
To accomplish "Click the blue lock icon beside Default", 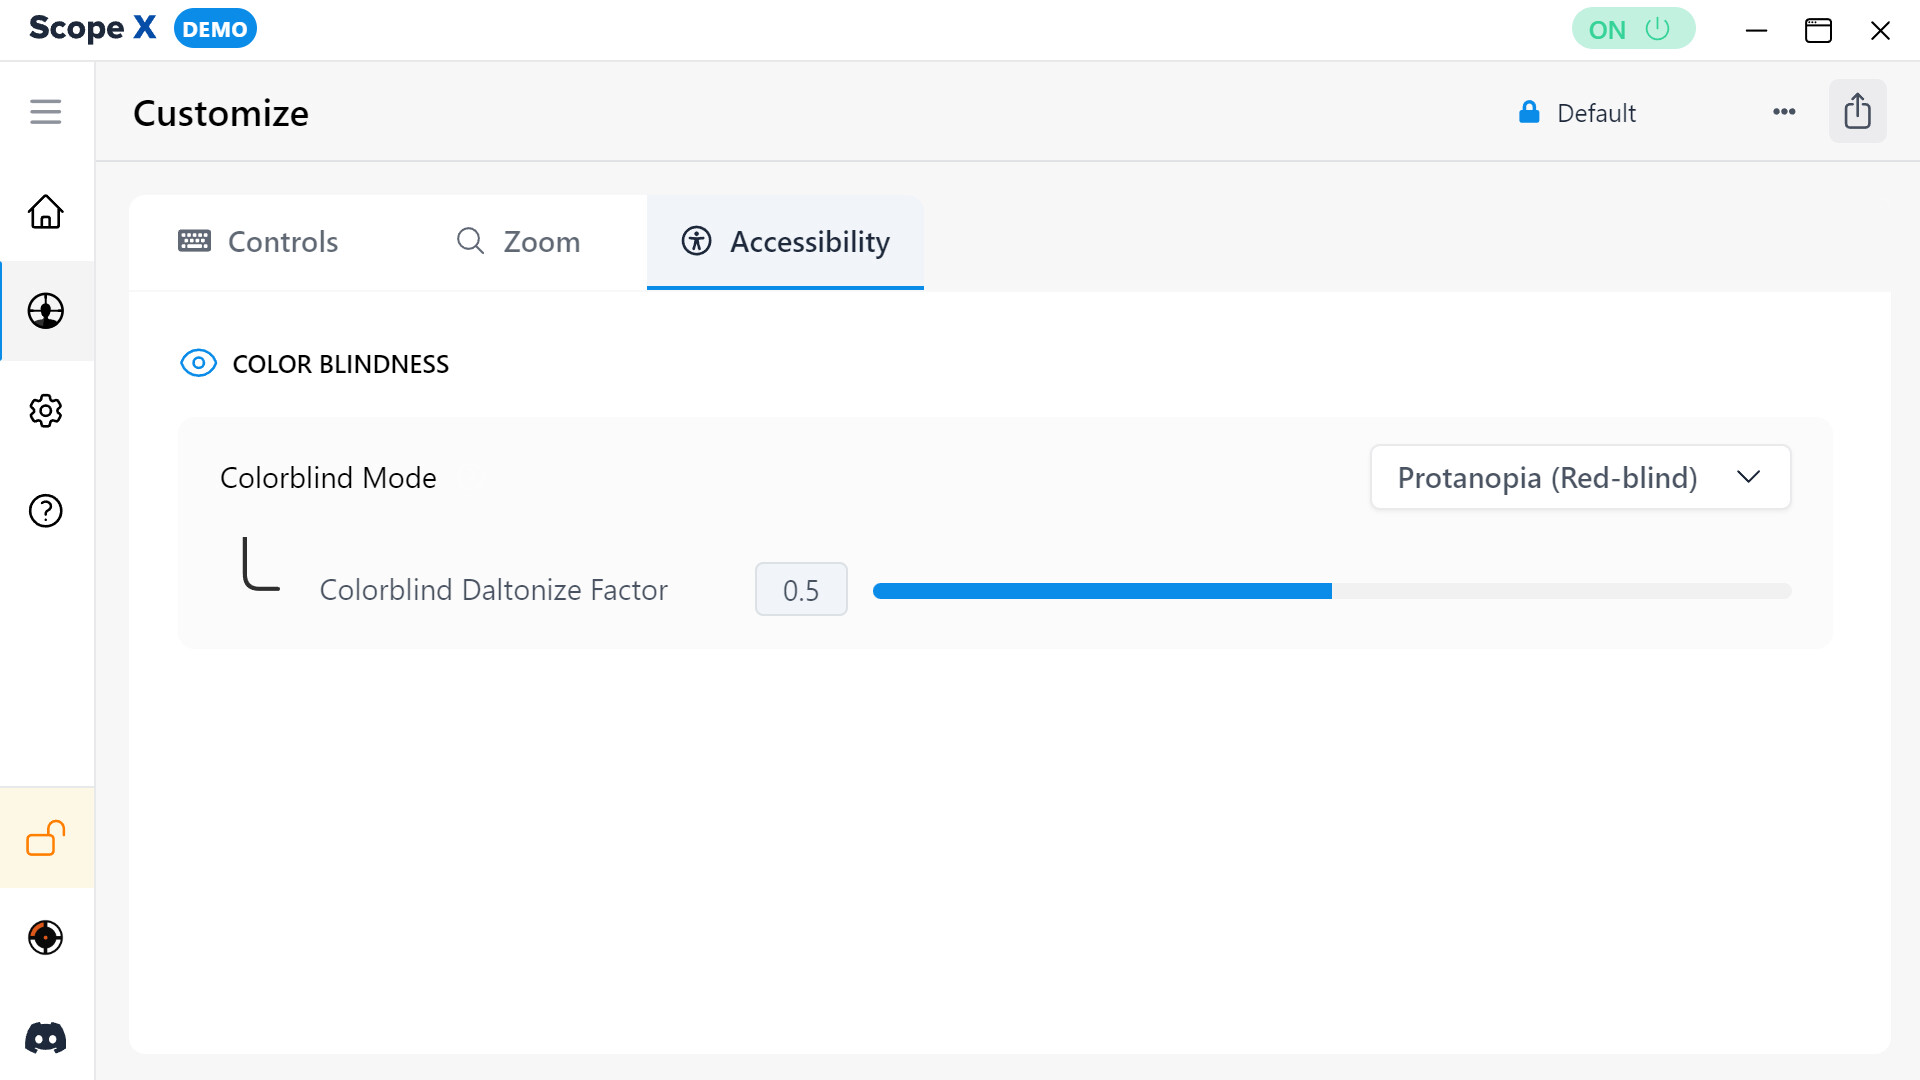I will point(1528,112).
